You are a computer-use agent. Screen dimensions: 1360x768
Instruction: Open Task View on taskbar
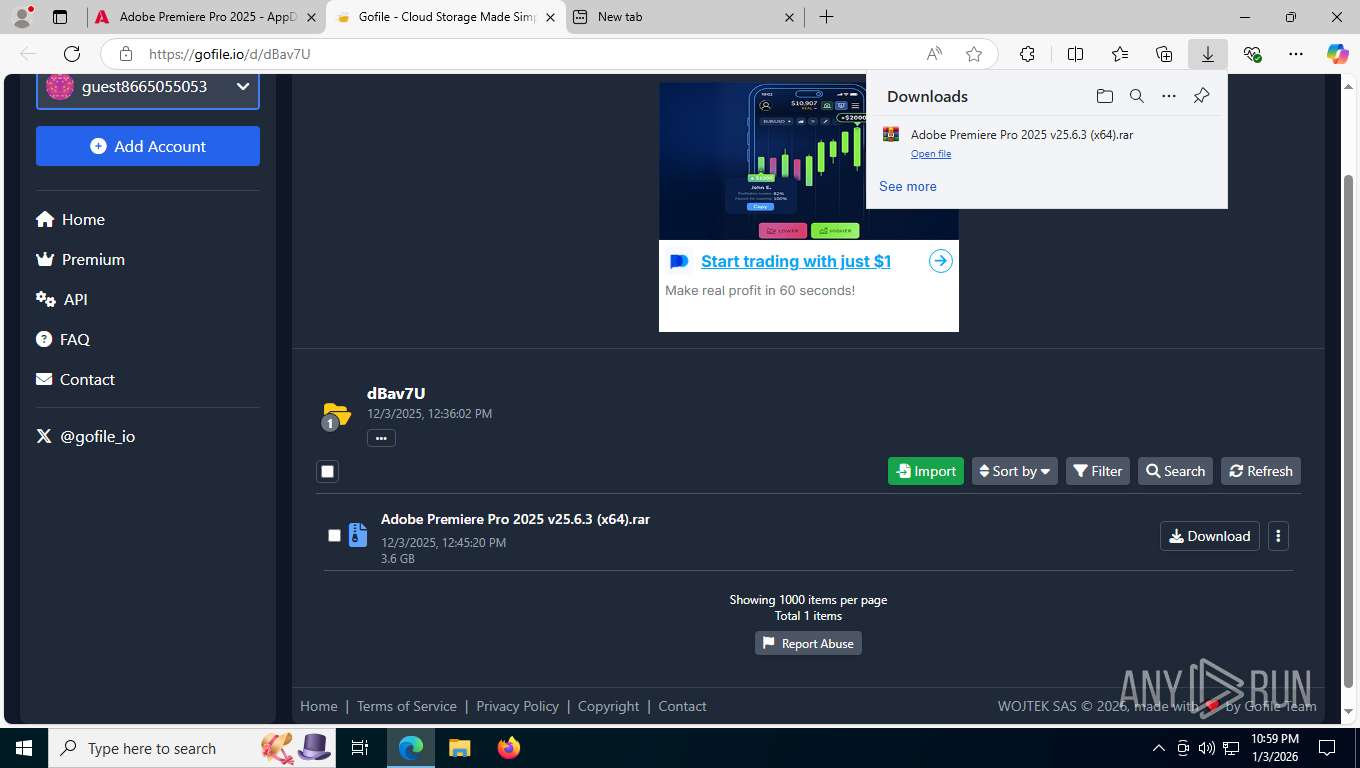point(360,748)
